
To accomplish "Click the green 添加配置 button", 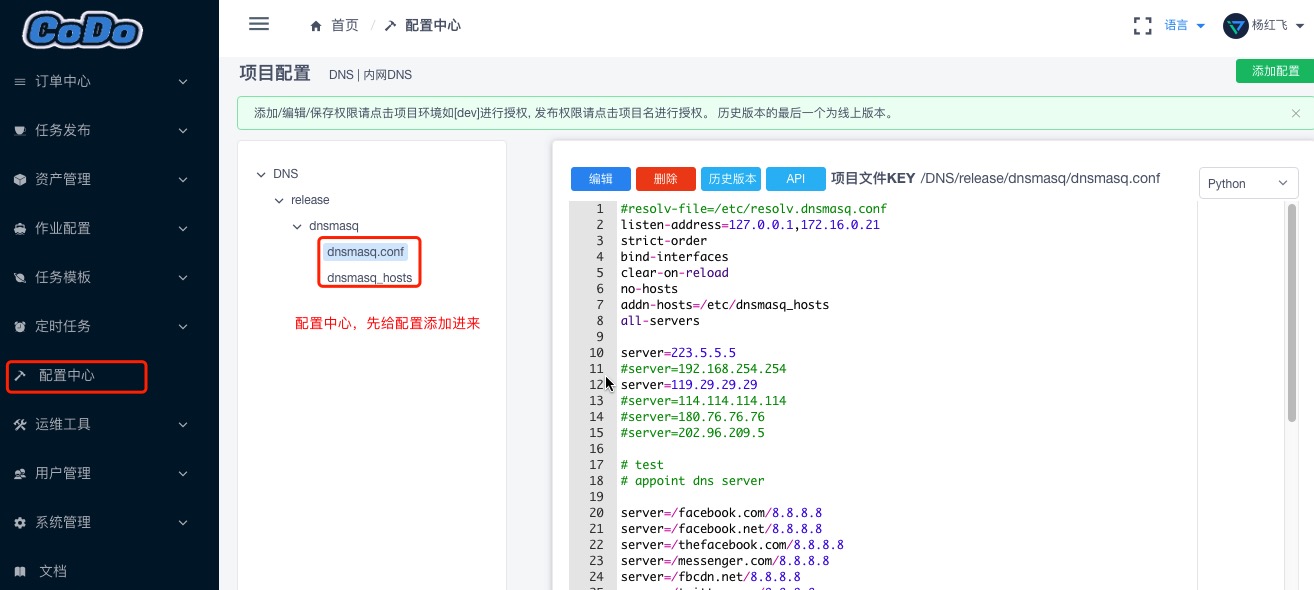I will click(1275, 71).
